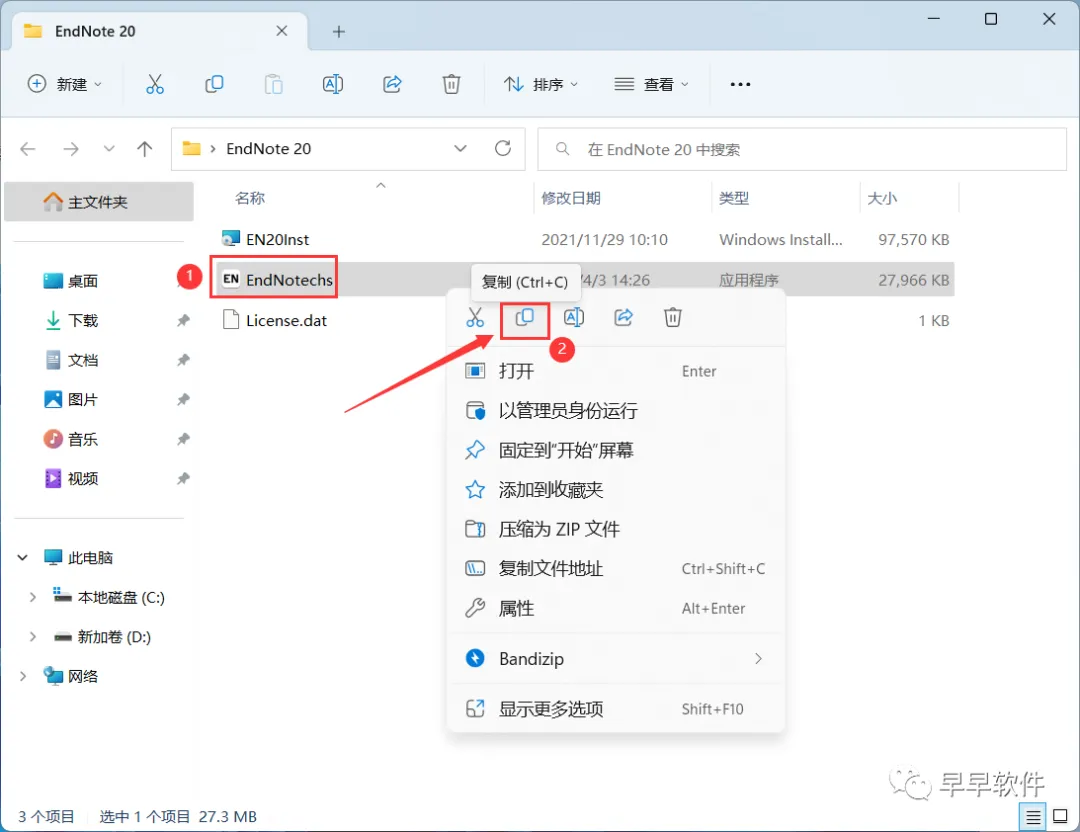This screenshot has width=1080, height=832.
Task: Click the toolbar Cut scissors icon
Action: pyautogui.click(x=155, y=84)
